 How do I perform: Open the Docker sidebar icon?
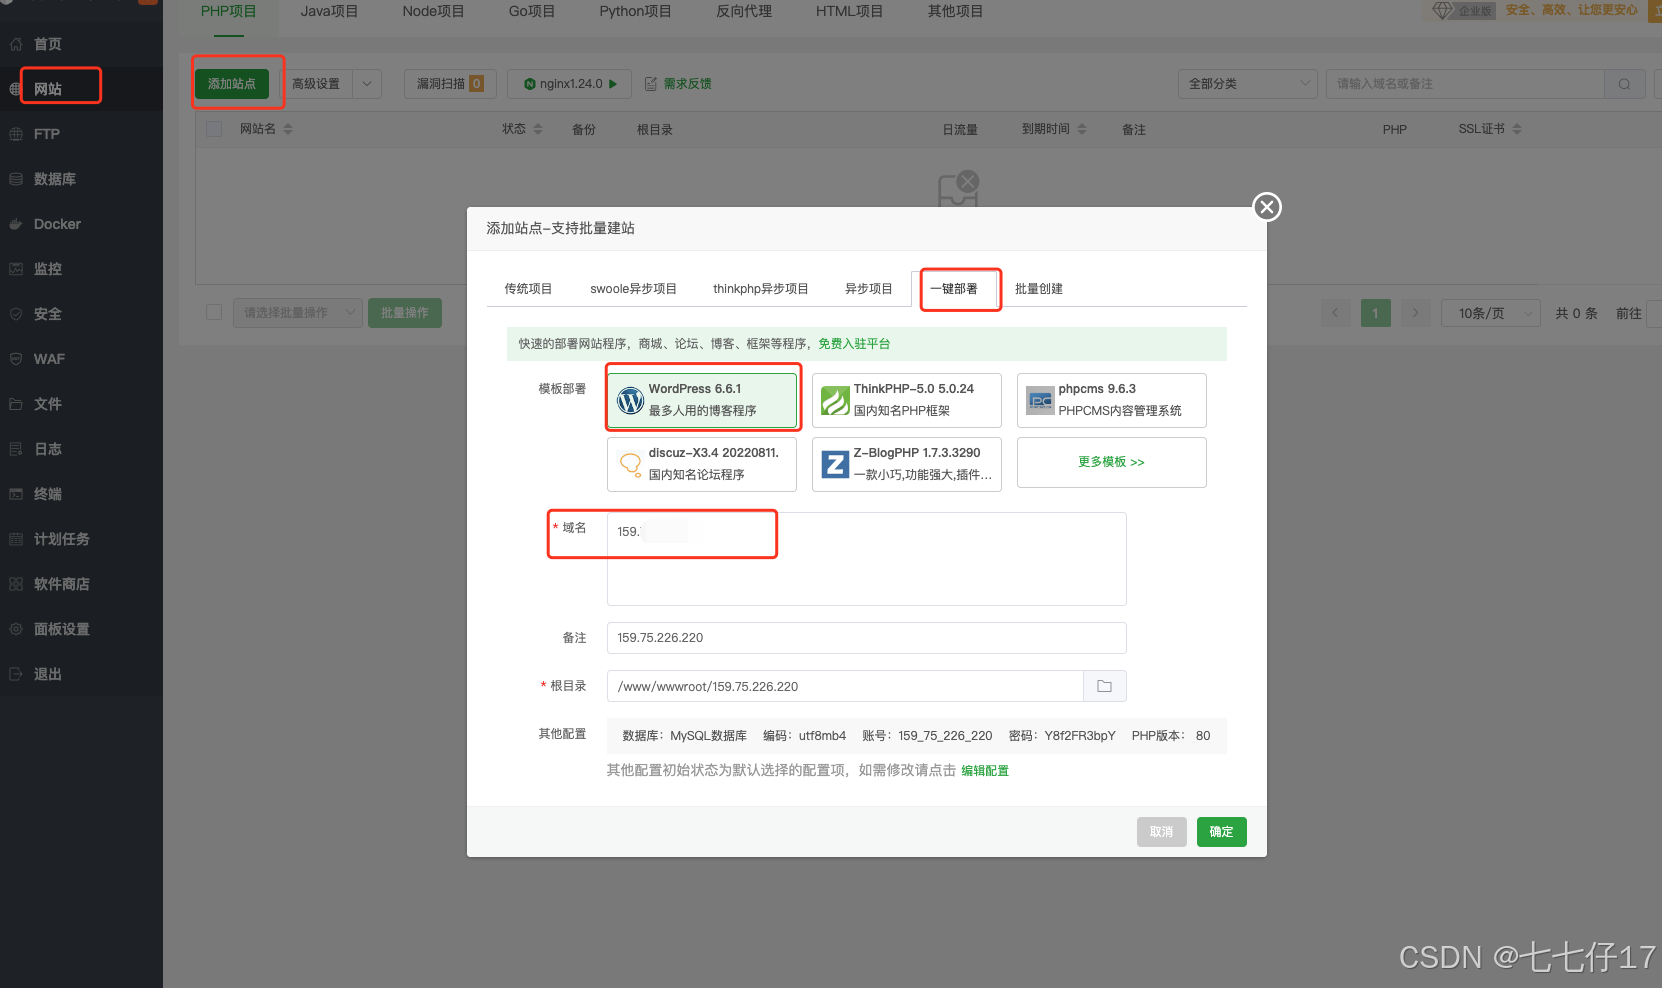tap(16, 224)
